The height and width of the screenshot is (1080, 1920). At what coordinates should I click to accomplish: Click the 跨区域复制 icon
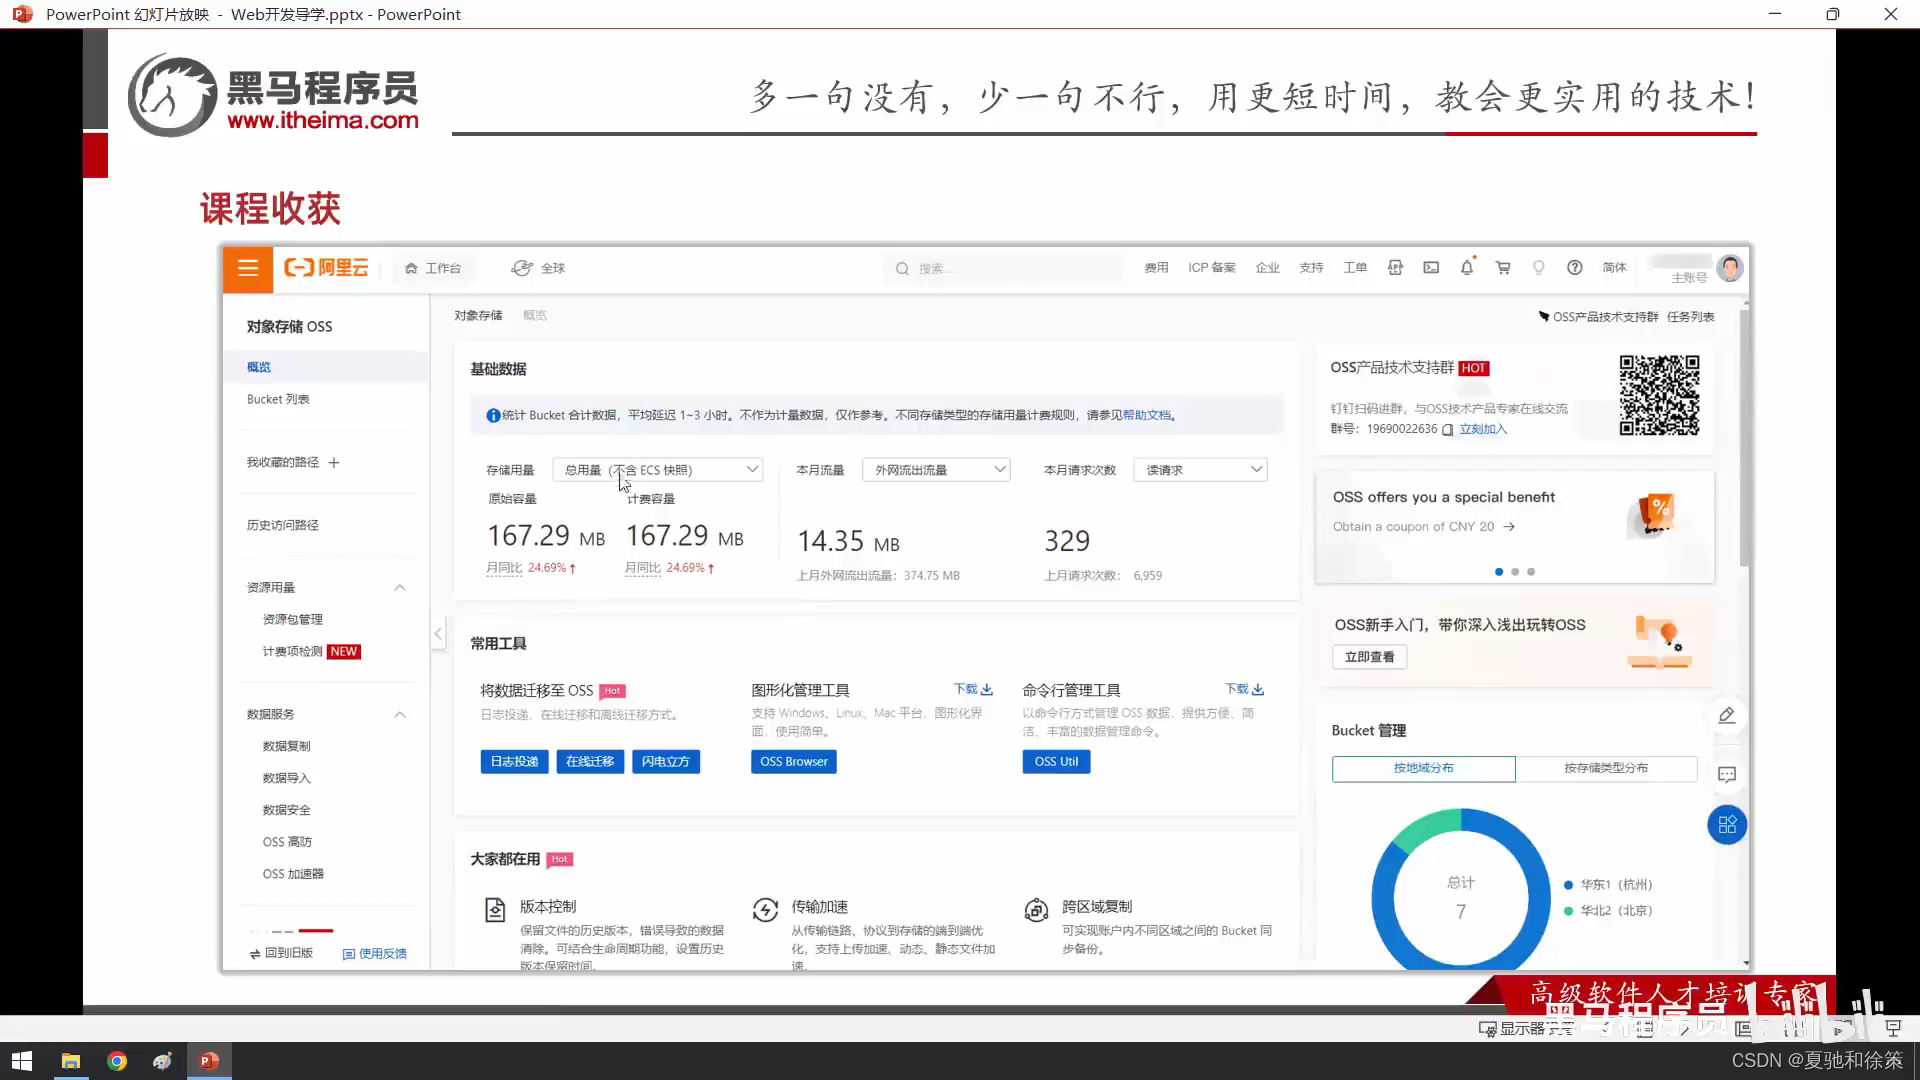[x=1036, y=910]
